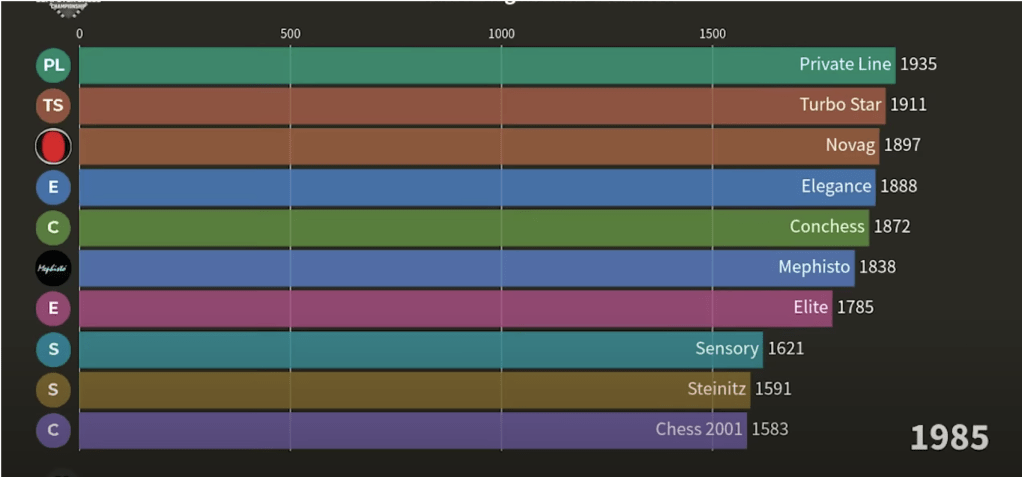Click the Mephisto 1838 rating value
The image size is (1022, 477).
coord(877,267)
